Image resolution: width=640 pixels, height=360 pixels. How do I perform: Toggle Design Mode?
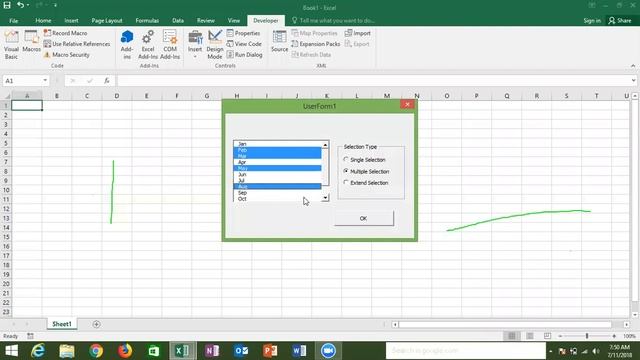coord(215,45)
